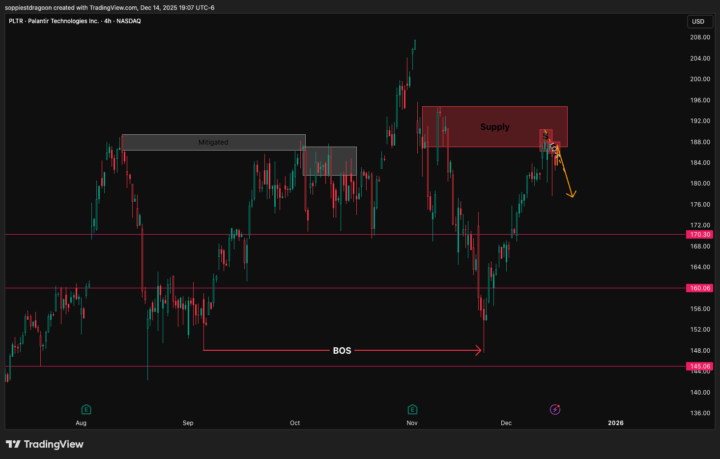Click the 168.00 price axis label
This screenshot has height=459, width=720.
point(700,246)
